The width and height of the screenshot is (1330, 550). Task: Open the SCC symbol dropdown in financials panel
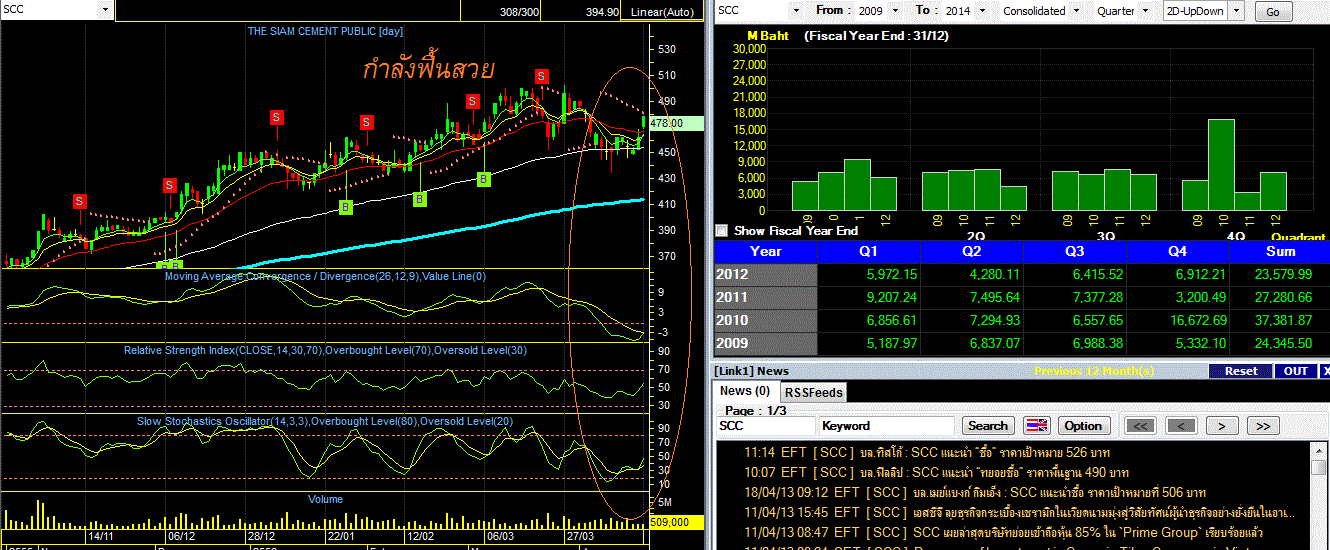tap(796, 10)
